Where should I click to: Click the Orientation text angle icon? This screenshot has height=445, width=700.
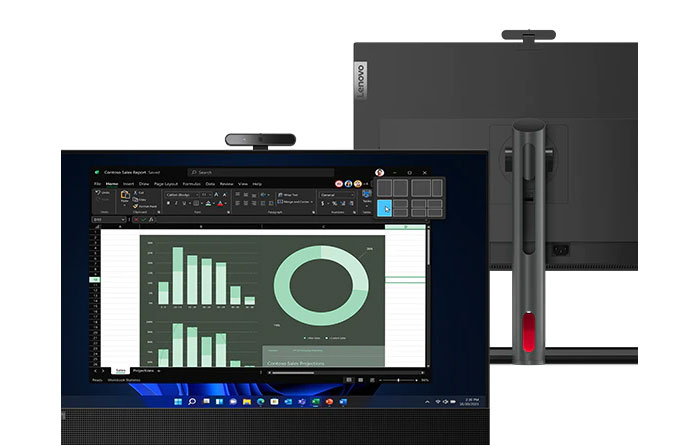tap(263, 195)
